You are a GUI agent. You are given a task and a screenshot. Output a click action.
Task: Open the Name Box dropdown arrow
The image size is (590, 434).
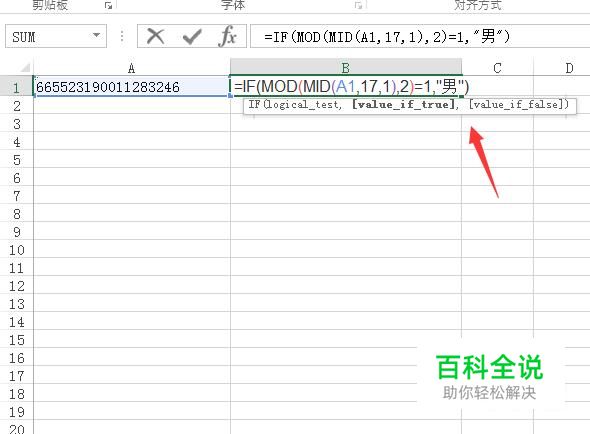pos(97,35)
